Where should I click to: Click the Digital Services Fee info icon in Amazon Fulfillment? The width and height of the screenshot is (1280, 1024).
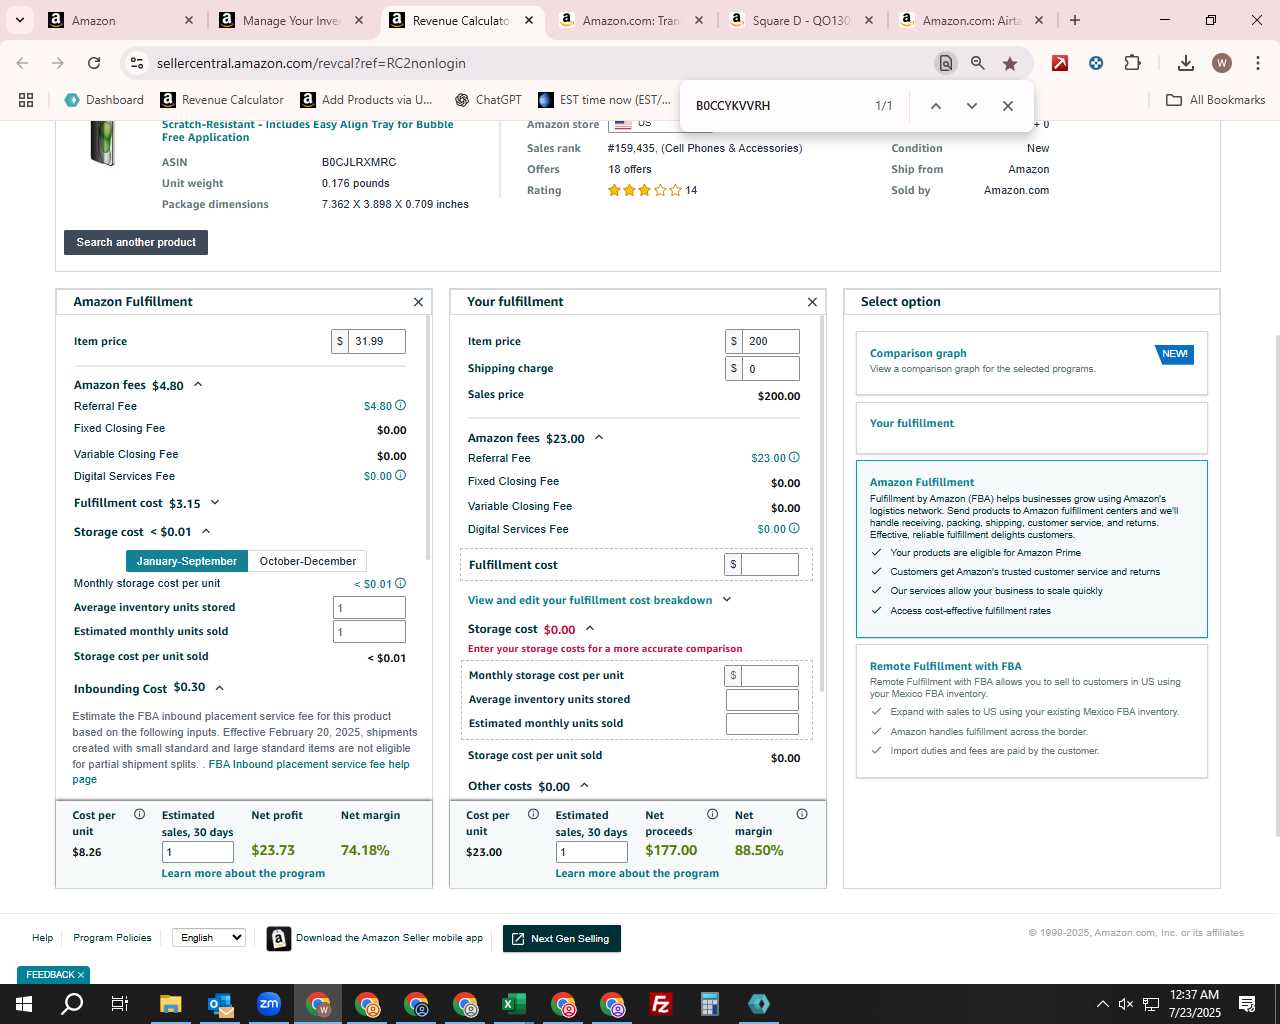pos(400,475)
